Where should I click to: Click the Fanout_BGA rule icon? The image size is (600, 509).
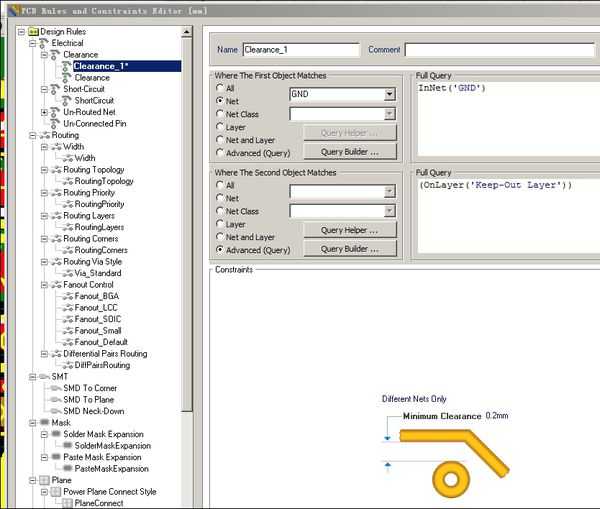[68, 296]
